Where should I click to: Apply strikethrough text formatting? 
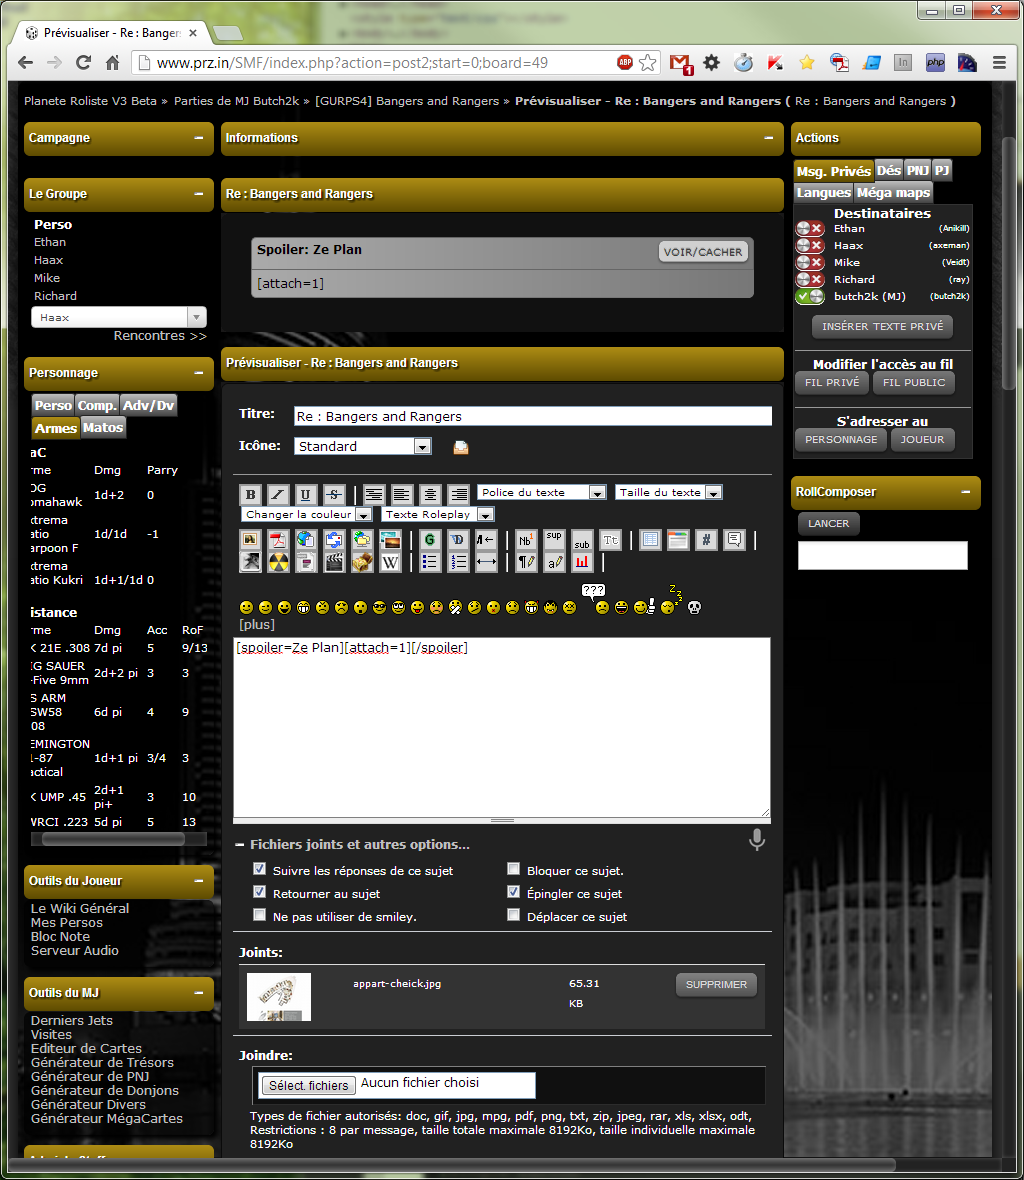(334, 494)
